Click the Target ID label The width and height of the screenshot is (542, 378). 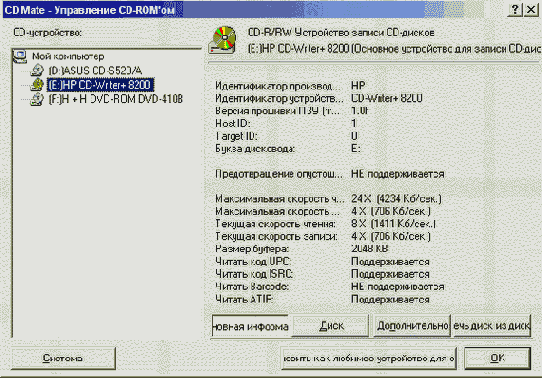(x=236, y=136)
